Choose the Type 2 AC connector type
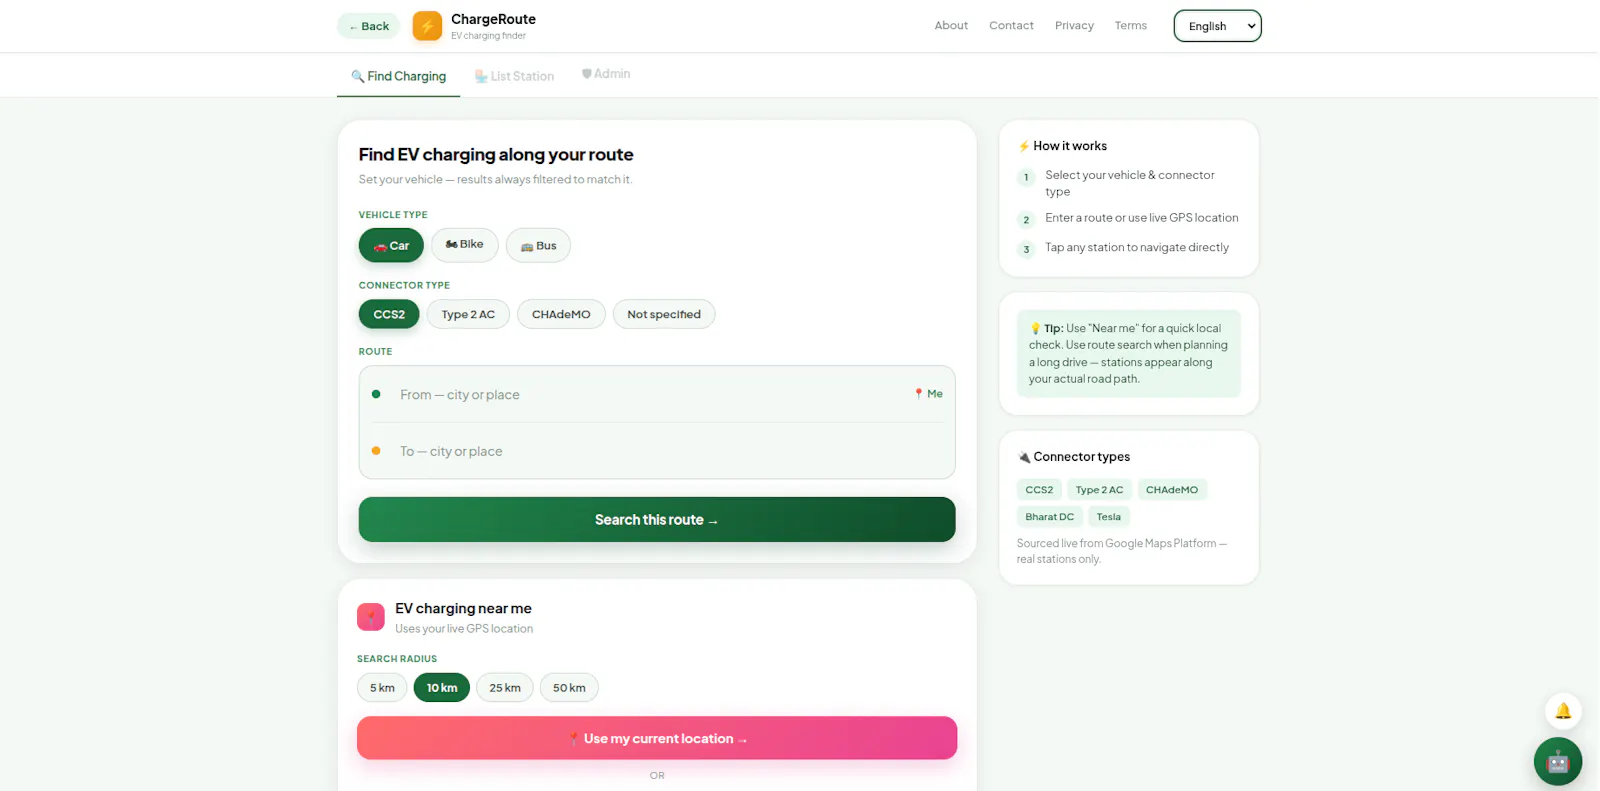The height and width of the screenshot is (791, 1600). tap(468, 314)
